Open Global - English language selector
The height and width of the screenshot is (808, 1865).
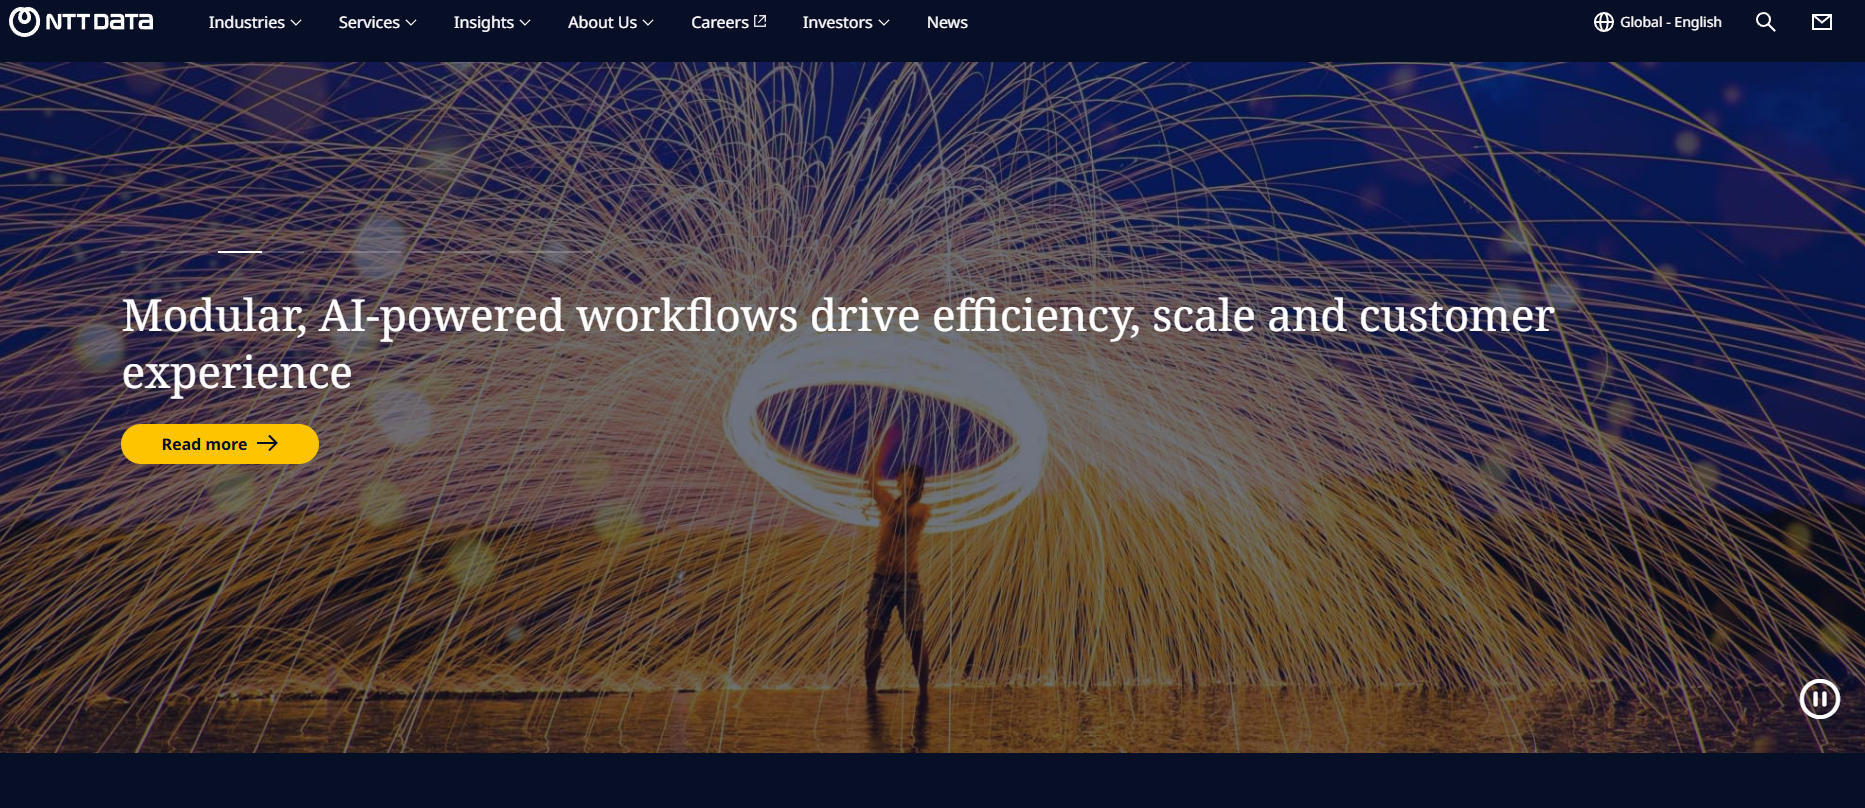click(x=1670, y=22)
